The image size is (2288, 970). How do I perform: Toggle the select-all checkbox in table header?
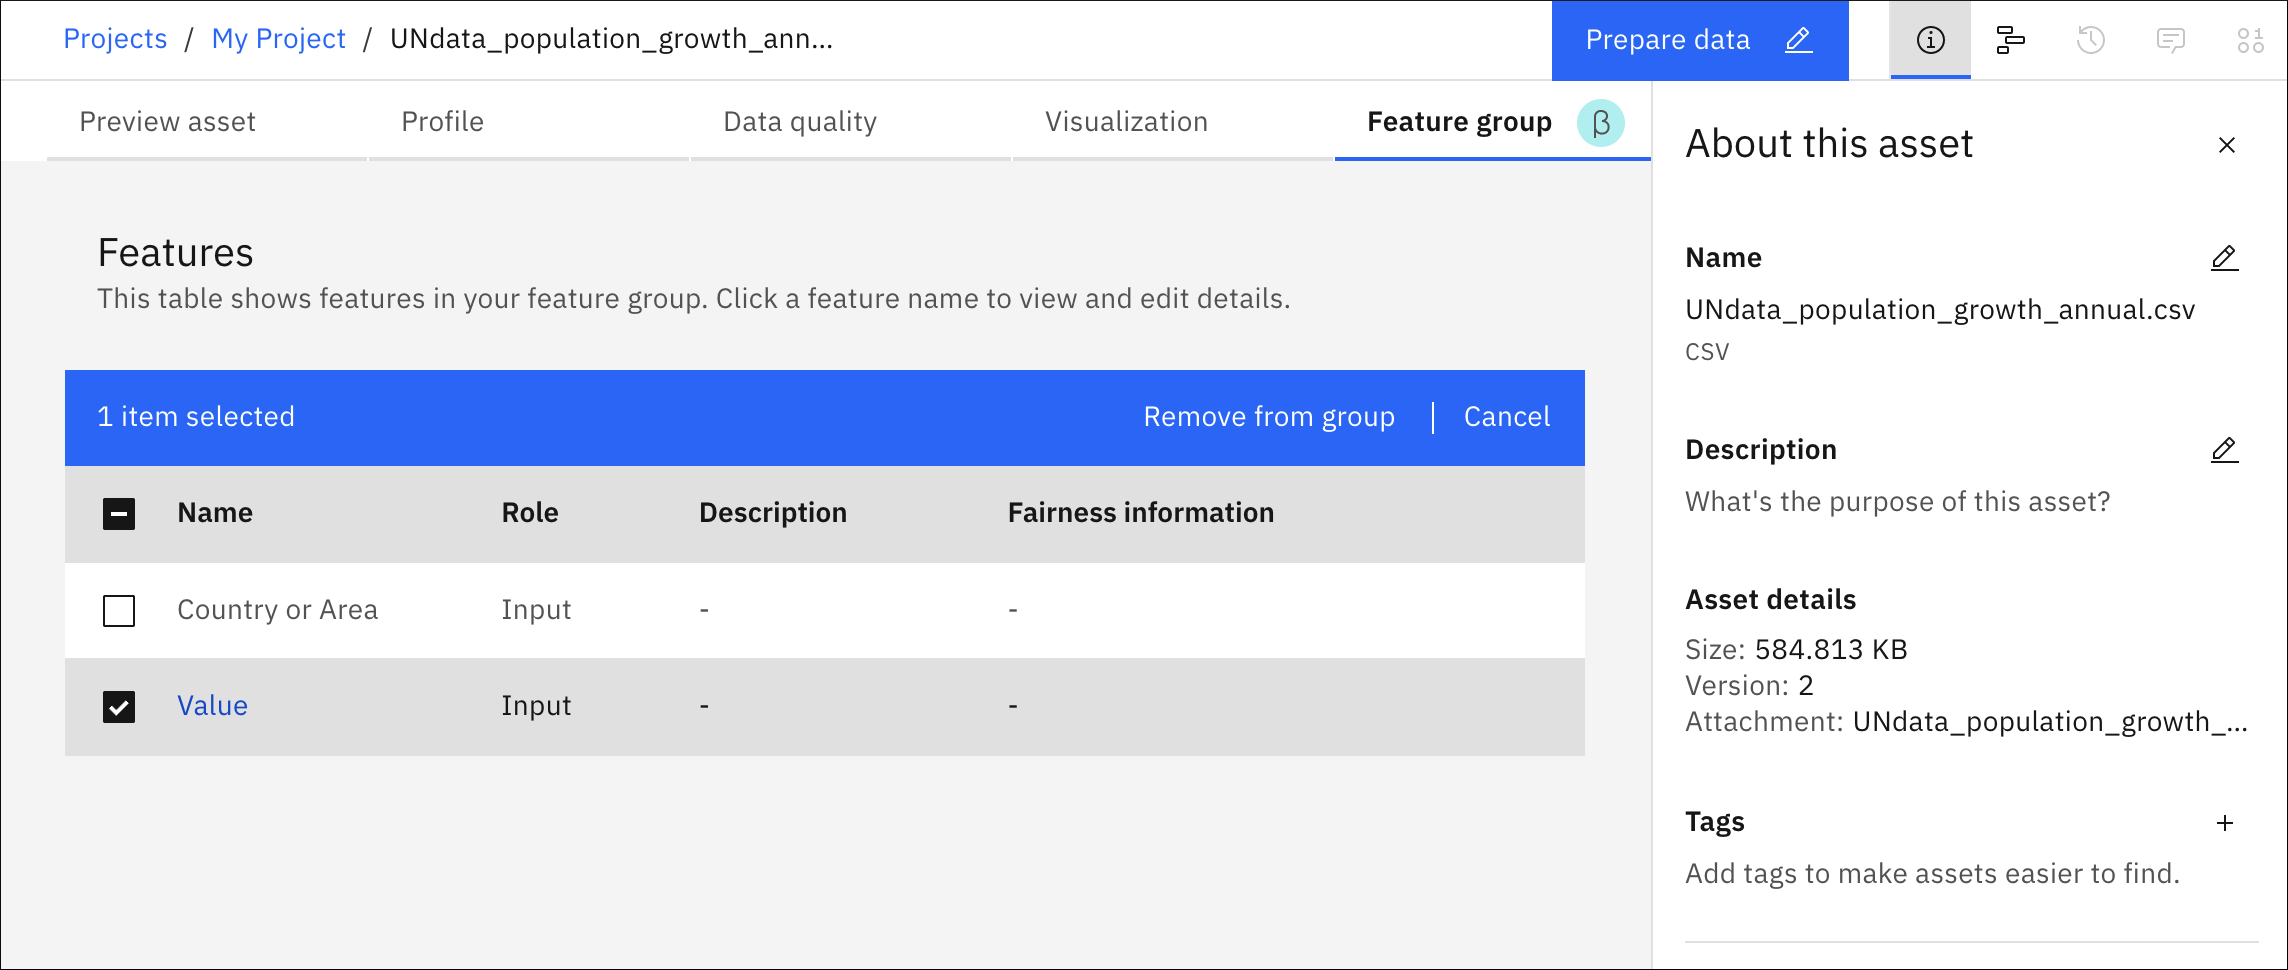(119, 514)
